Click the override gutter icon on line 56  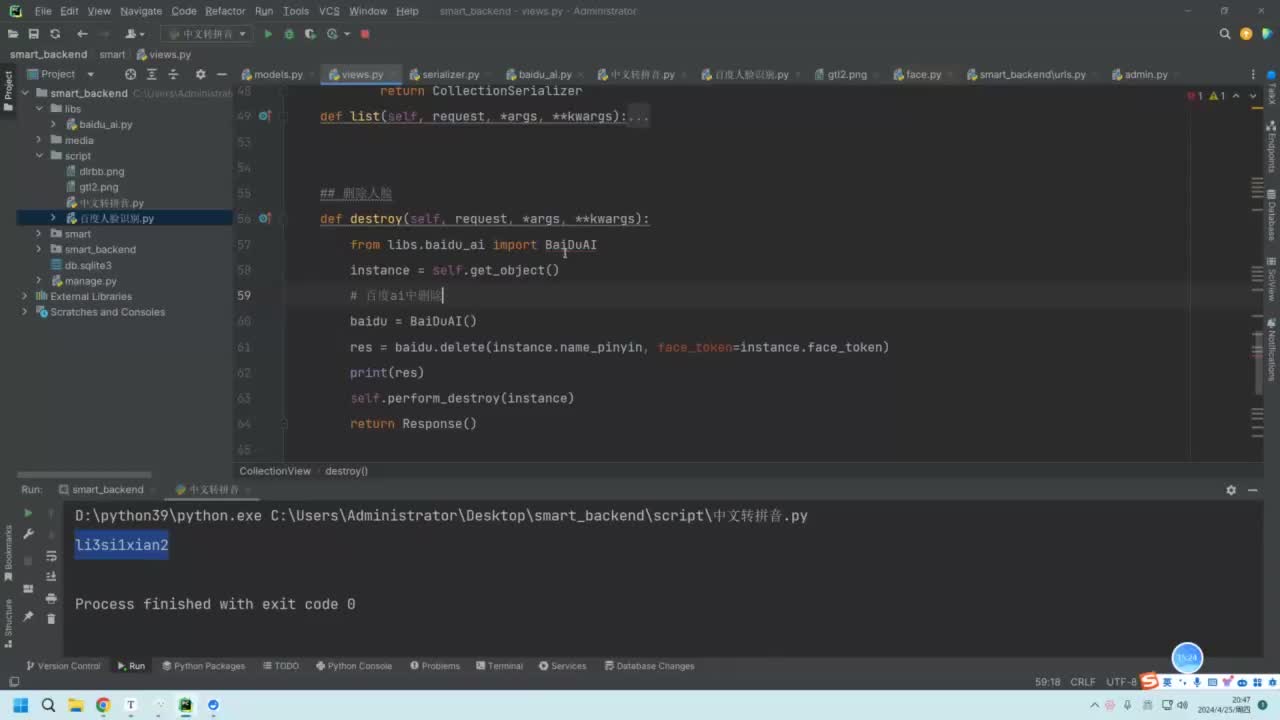click(x=265, y=218)
